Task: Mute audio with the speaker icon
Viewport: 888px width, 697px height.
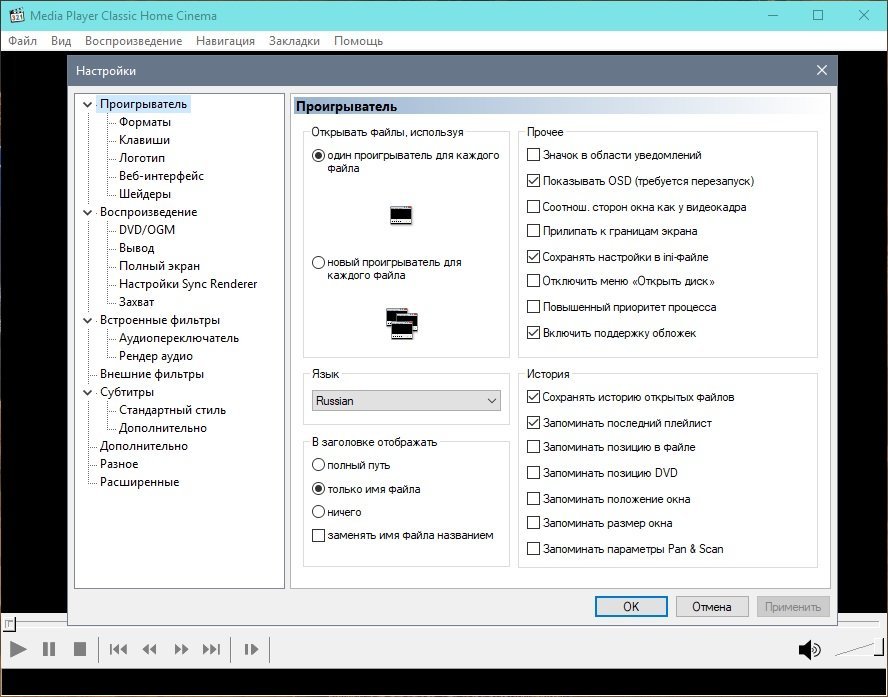Action: (x=808, y=650)
